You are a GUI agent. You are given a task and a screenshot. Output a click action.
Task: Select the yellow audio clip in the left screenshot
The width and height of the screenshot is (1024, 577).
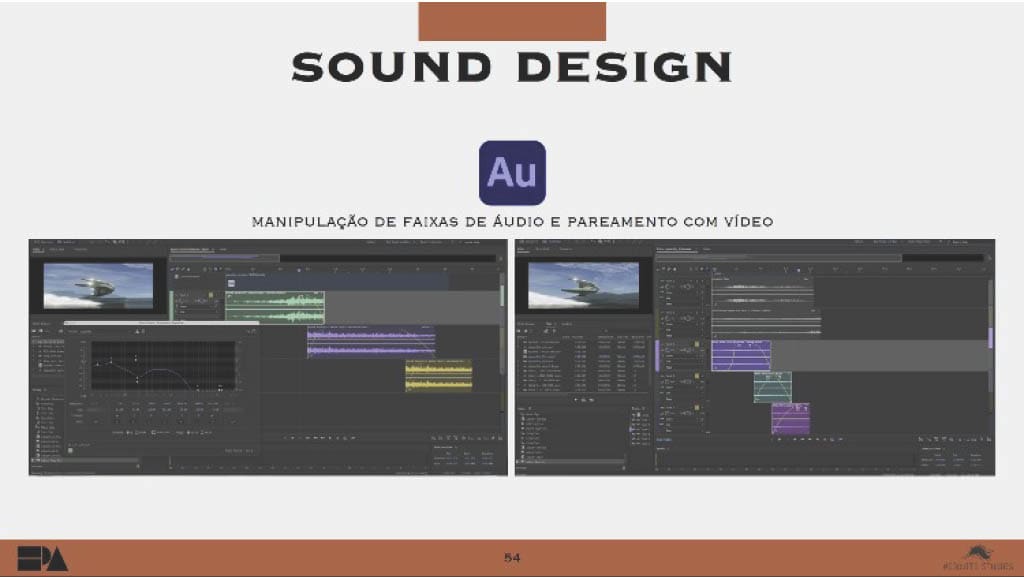click(x=439, y=375)
